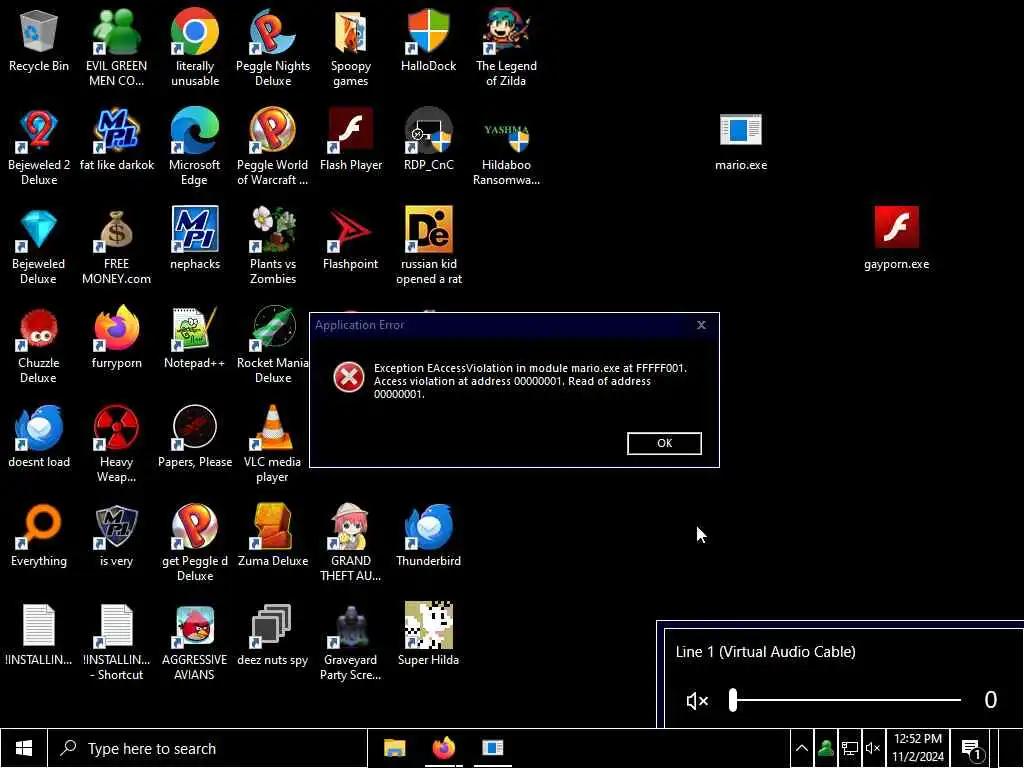Show hidden system tray icons
The height and width of the screenshot is (768, 1024).
pyautogui.click(x=802, y=748)
